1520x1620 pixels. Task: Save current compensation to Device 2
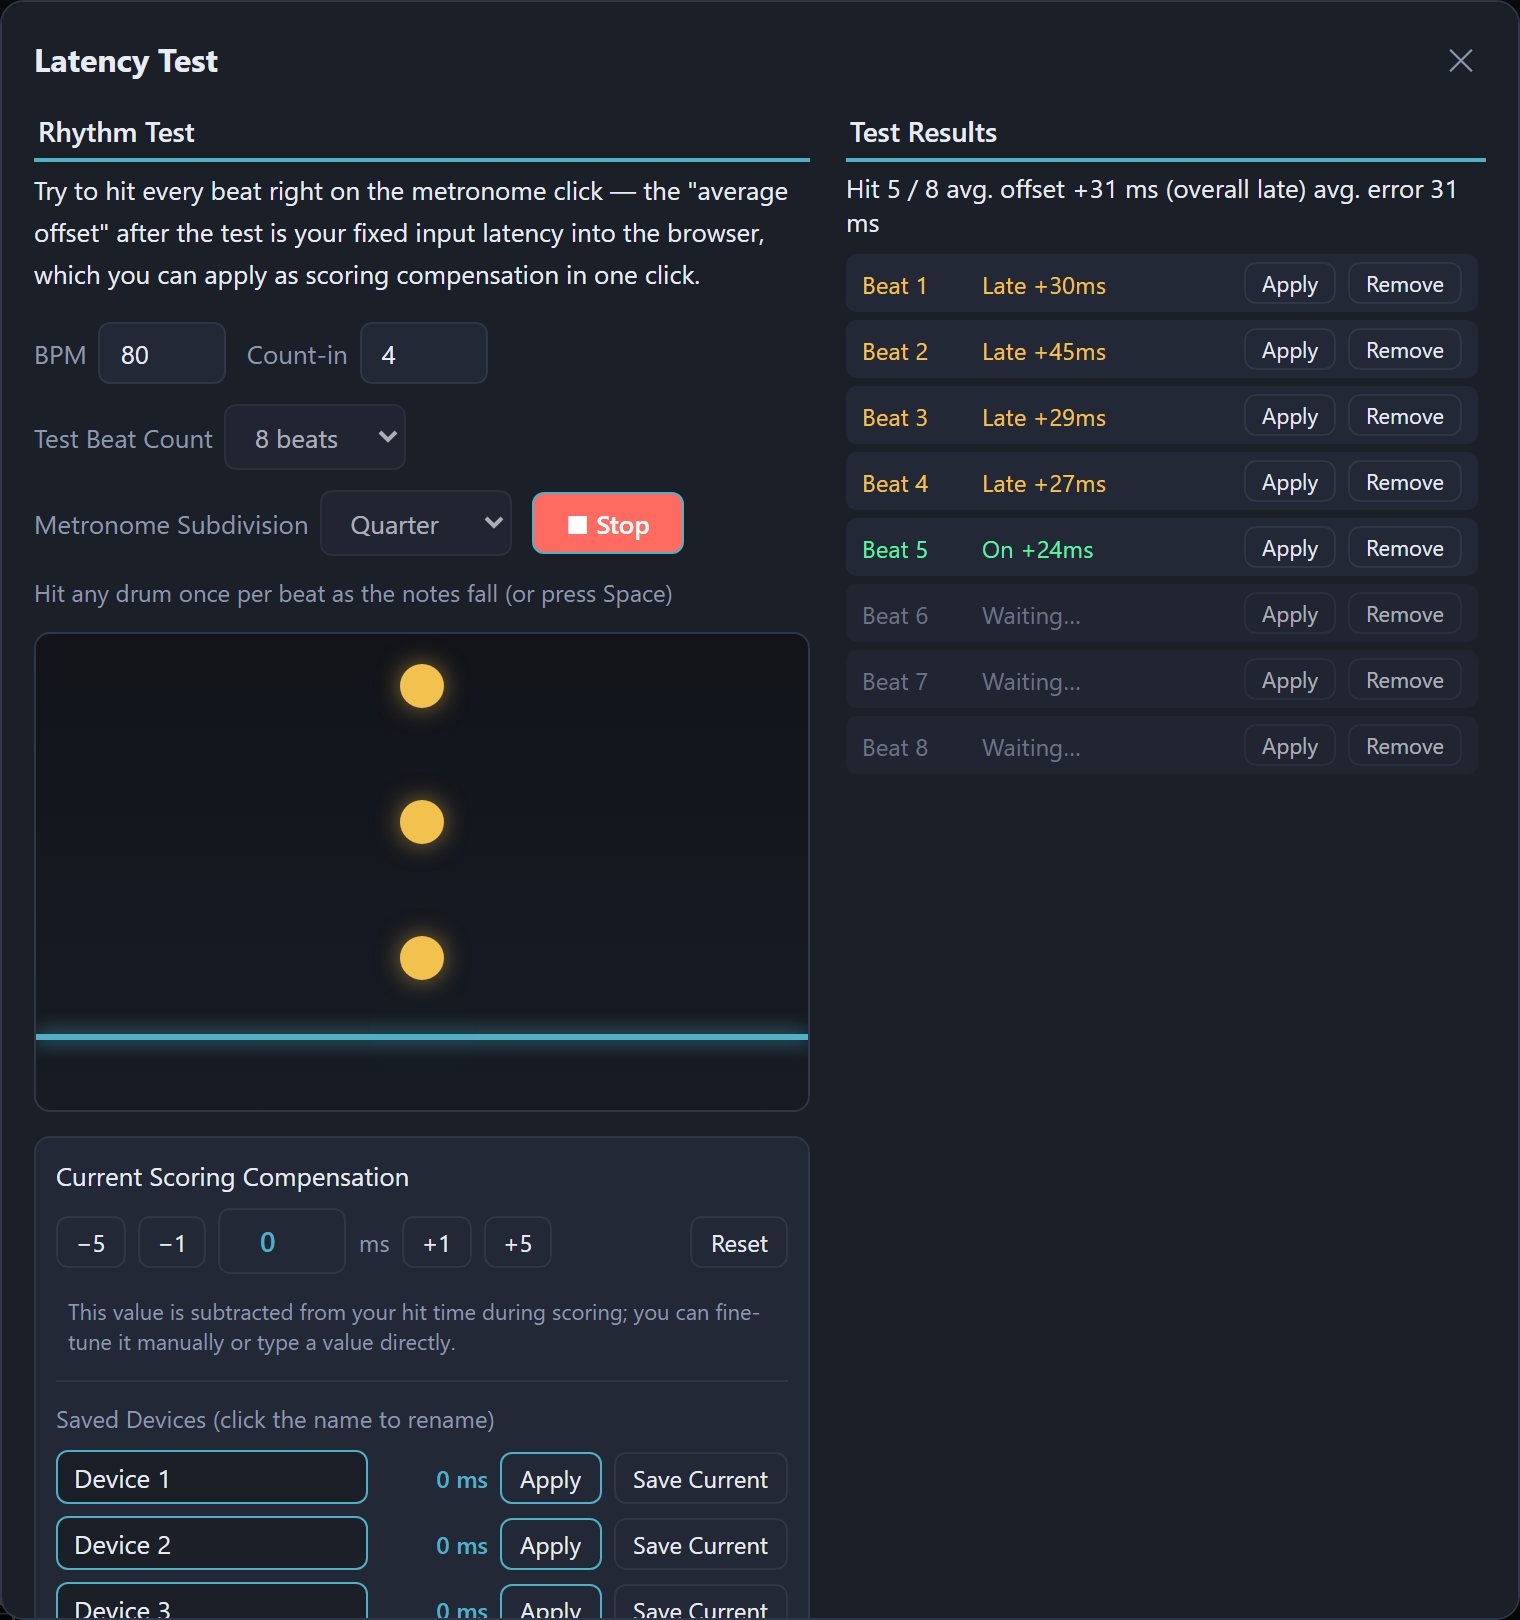coord(701,1544)
